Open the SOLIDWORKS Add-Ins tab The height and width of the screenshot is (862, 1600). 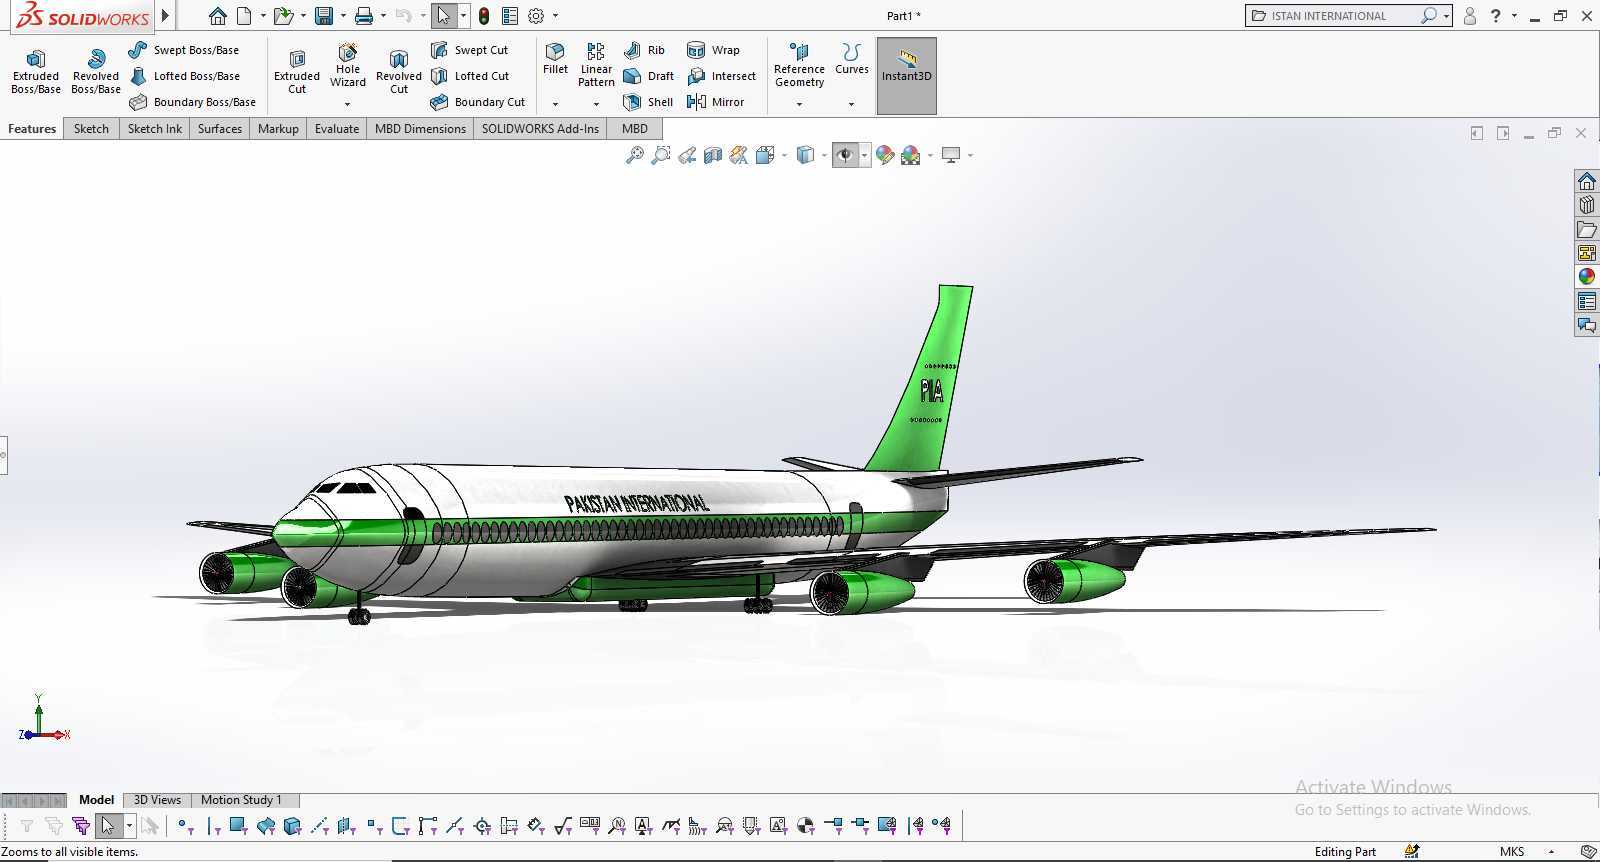tap(540, 129)
